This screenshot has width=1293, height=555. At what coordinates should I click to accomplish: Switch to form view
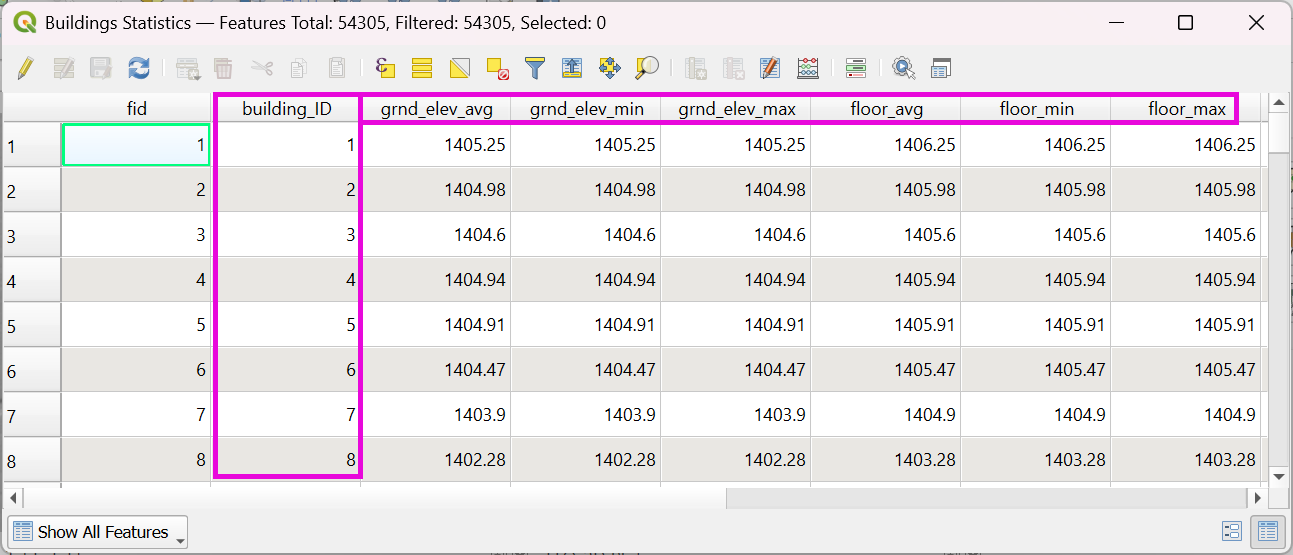tap(1232, 532)
